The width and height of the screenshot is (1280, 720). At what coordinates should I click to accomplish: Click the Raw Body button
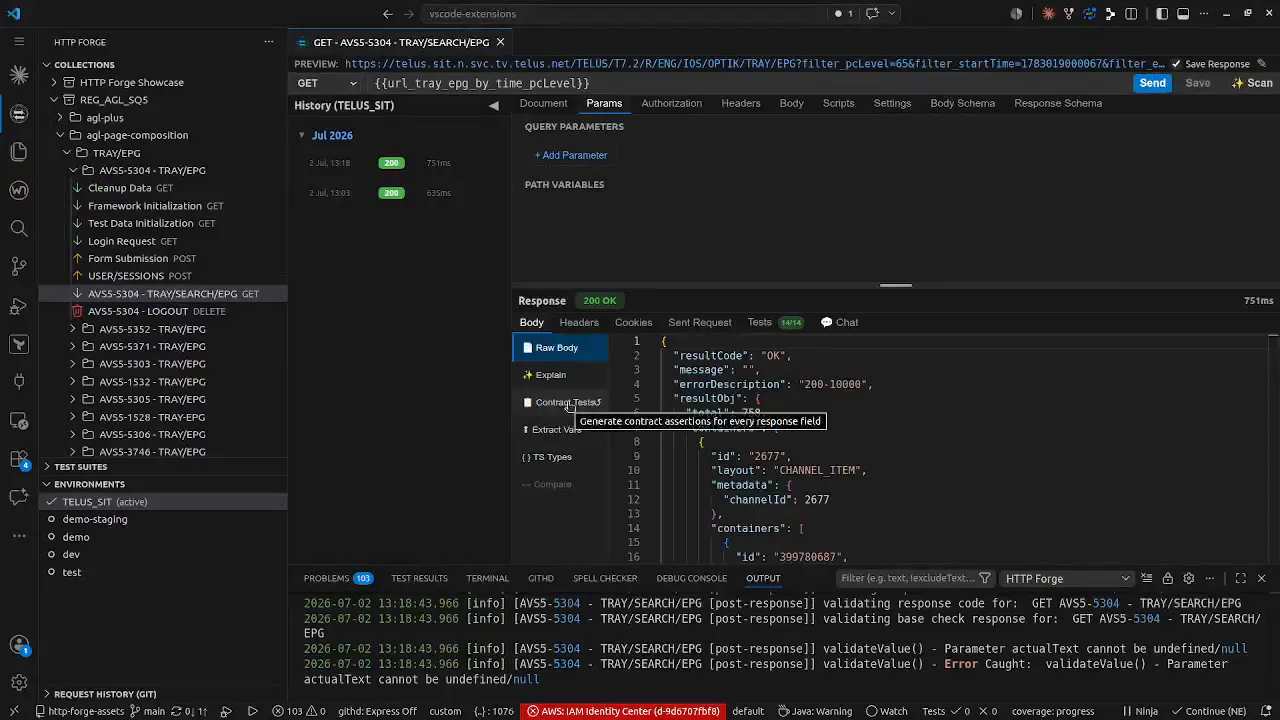[x=560, y=348]
